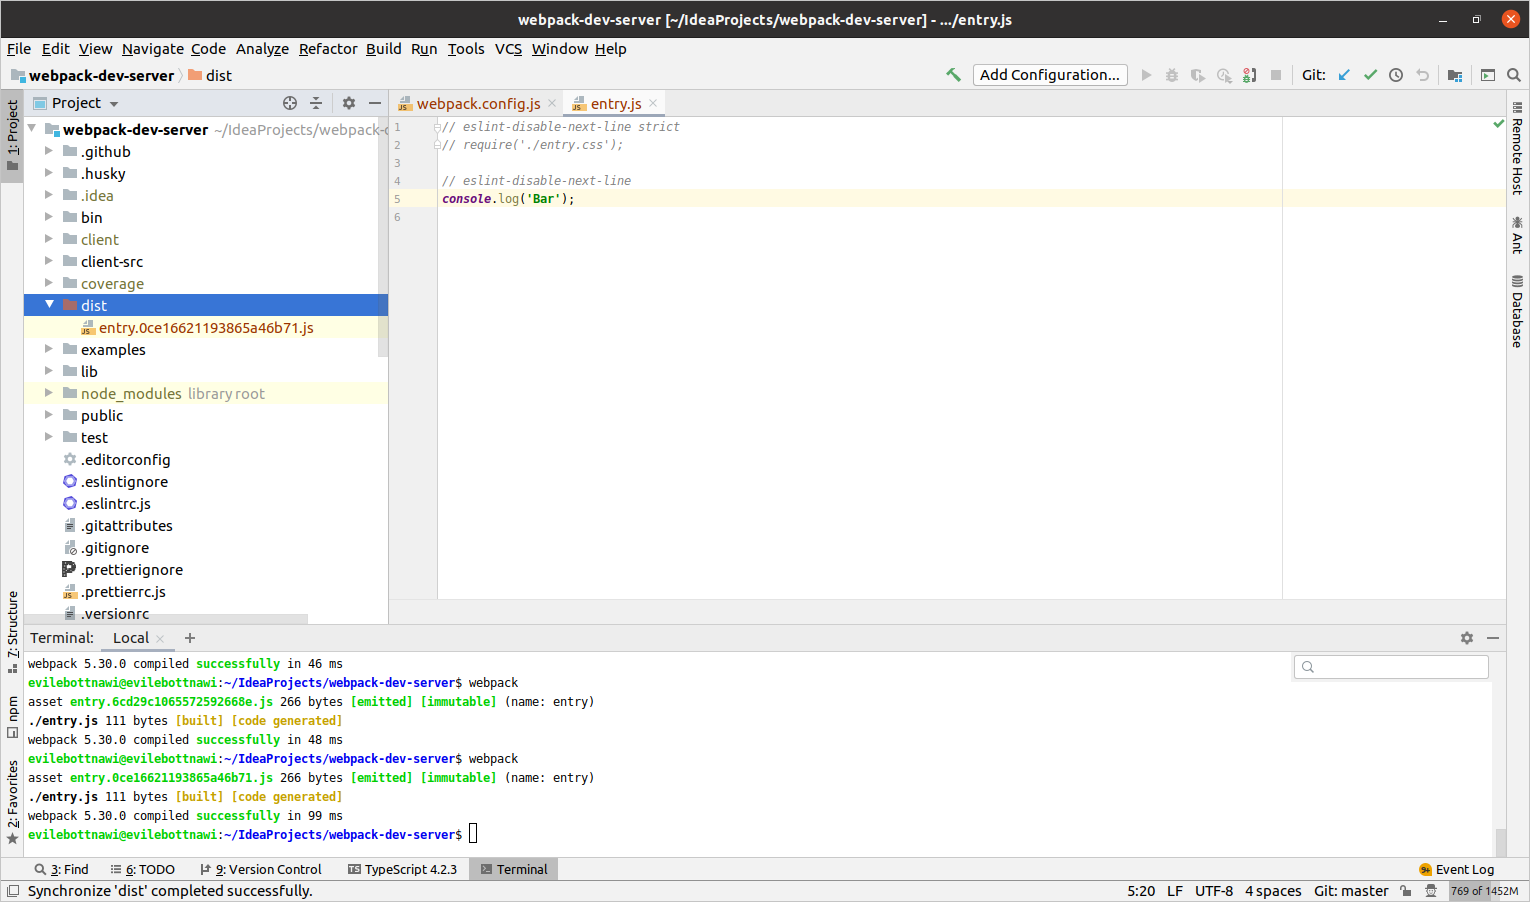Open Git show history clock icon
Viewport: 1530px width, 902px height.
click(x=1396, y=75)
